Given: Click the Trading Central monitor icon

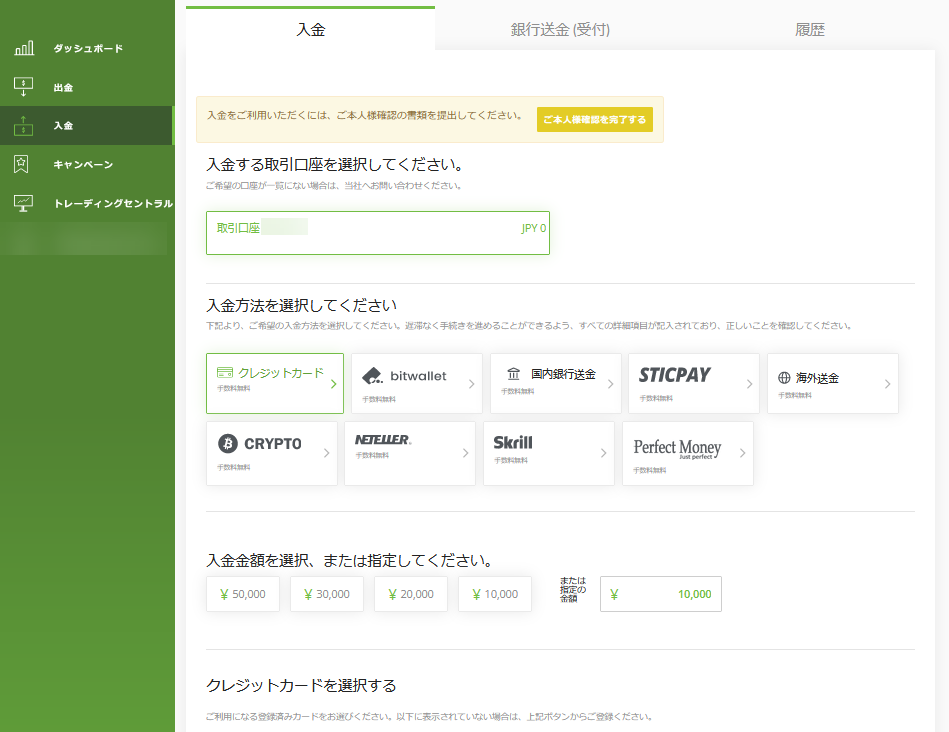Looking at the screenshot, I should tap(24, 203).
